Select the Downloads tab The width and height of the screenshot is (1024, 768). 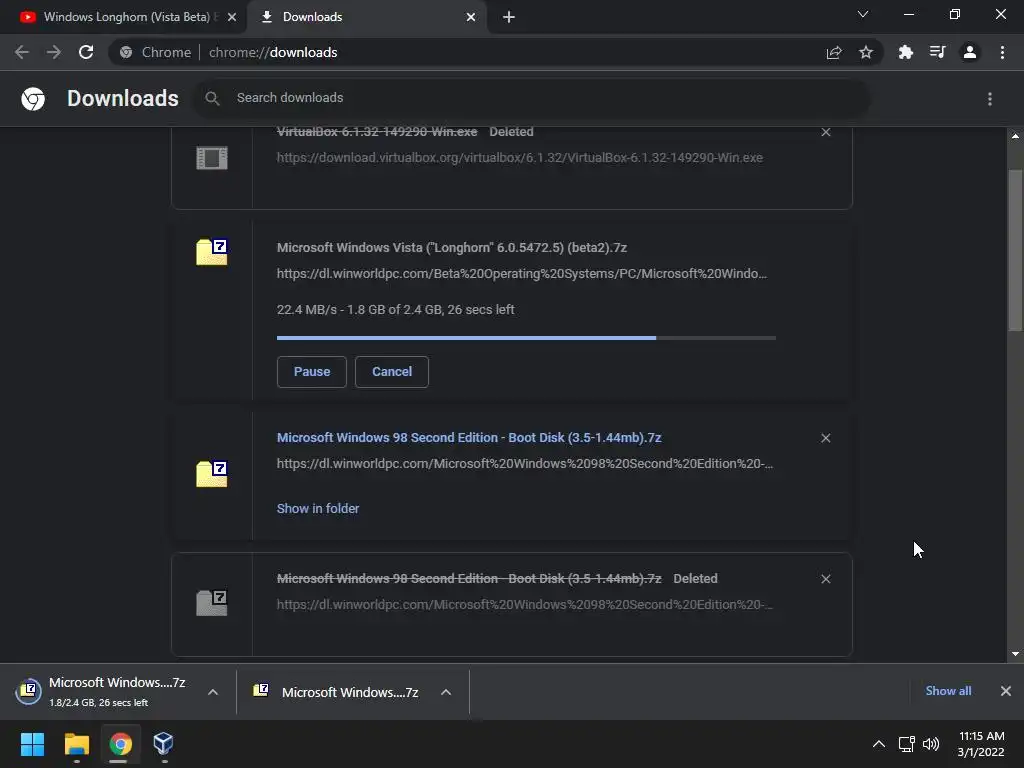(367, 17)
